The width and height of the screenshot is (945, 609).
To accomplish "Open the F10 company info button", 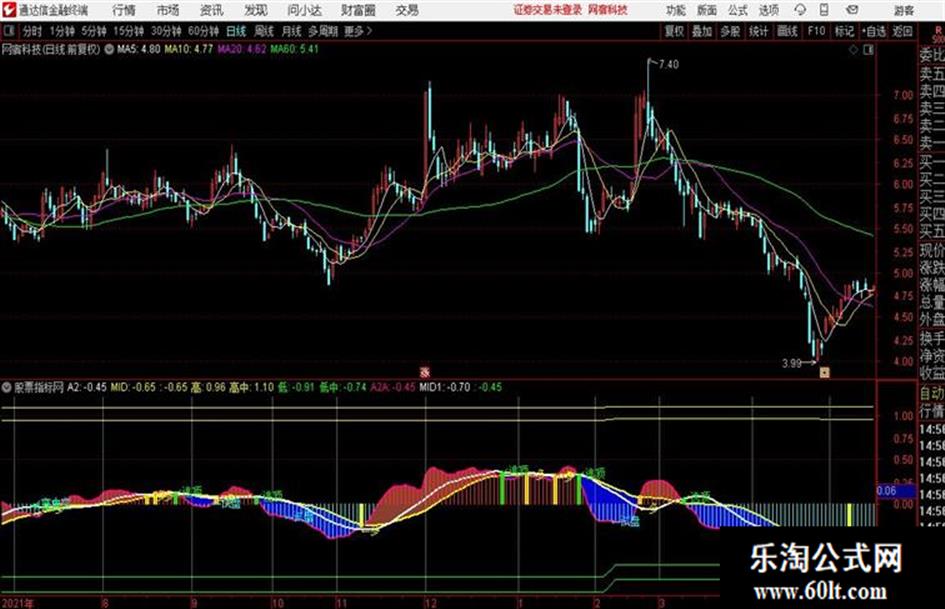I will point(816,31).
